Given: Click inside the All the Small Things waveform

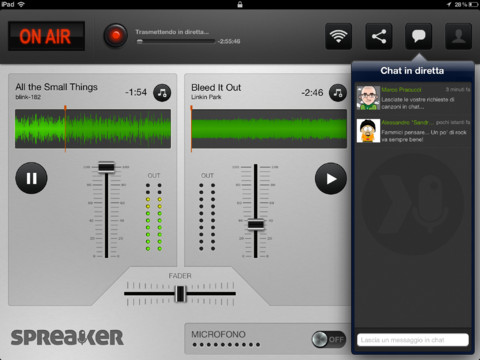Looking at the screenshot, I should tap(93, 128).
